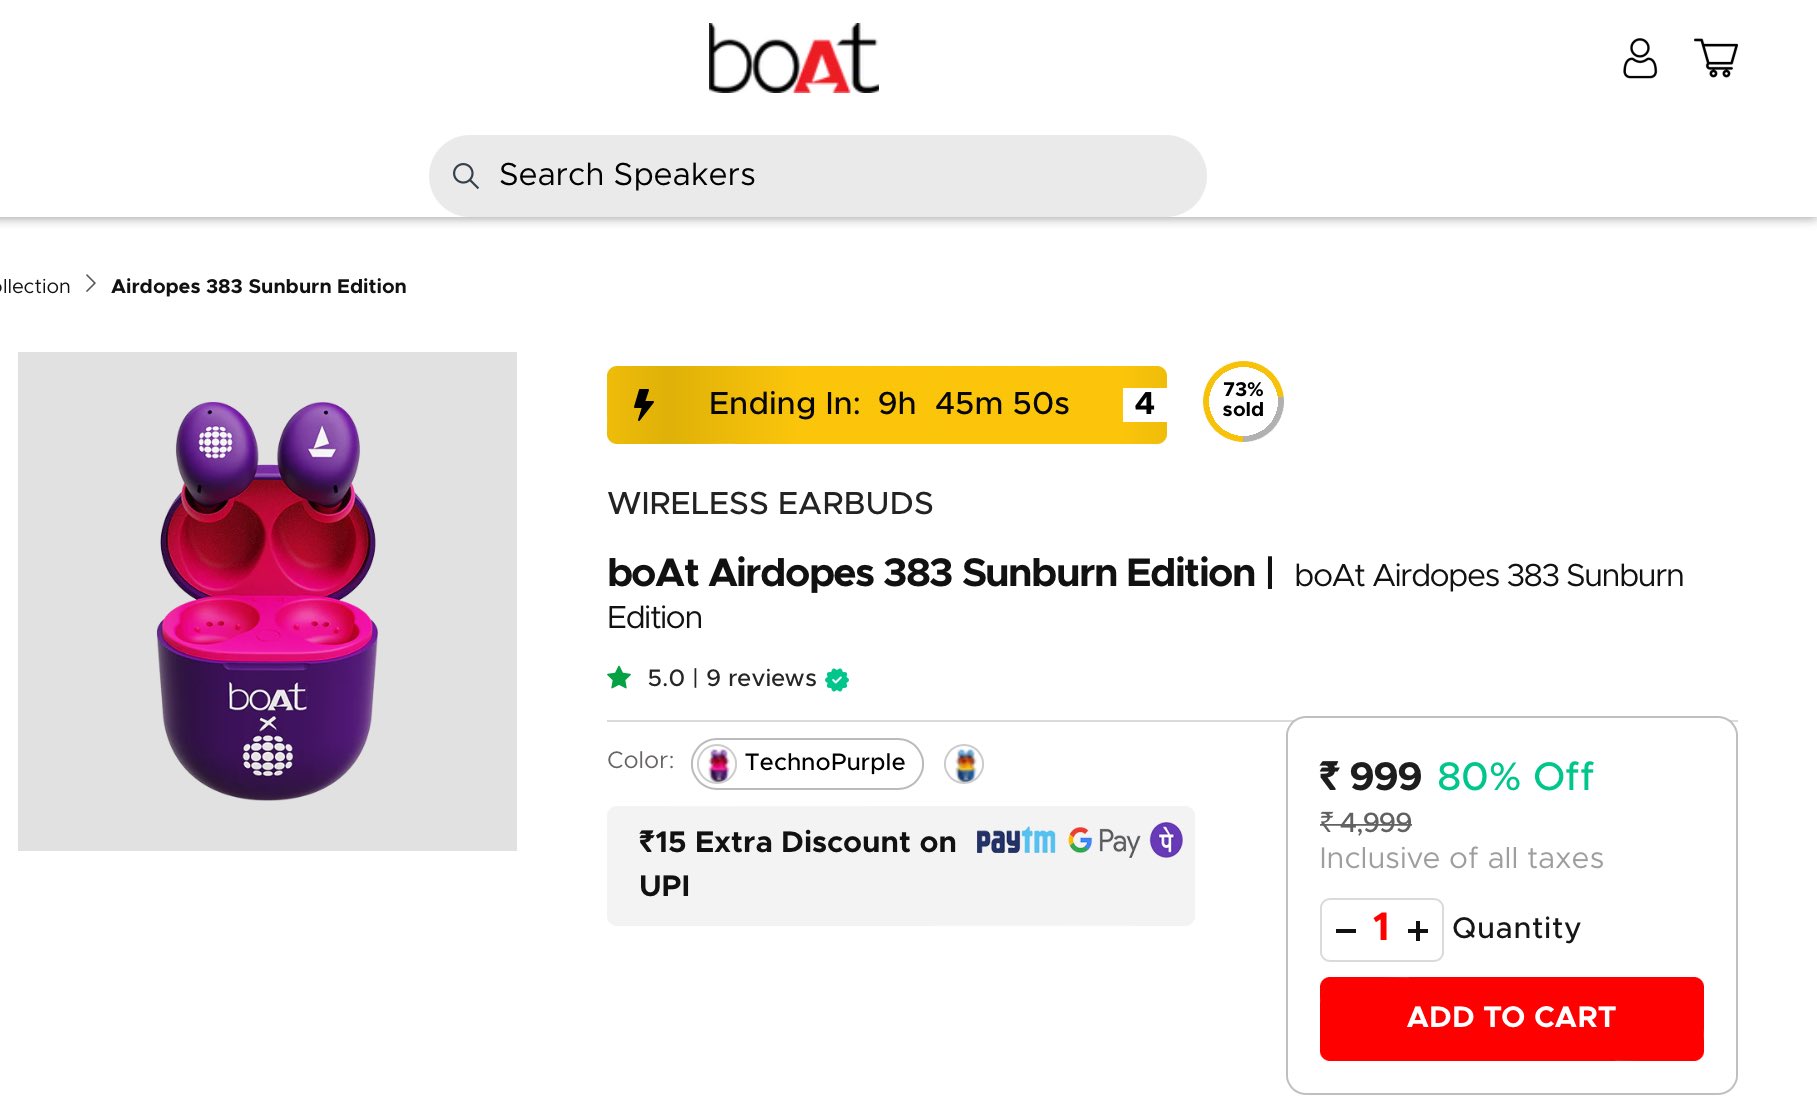Viewport: 1817px width, 1111px height.
Task: Click the Paytm logo
Action: point(1015,841)
